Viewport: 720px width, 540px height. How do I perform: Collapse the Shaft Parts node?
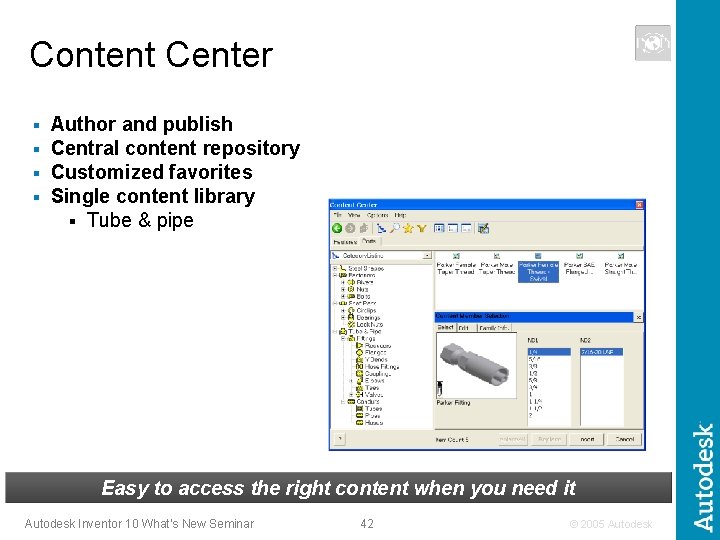335,304
